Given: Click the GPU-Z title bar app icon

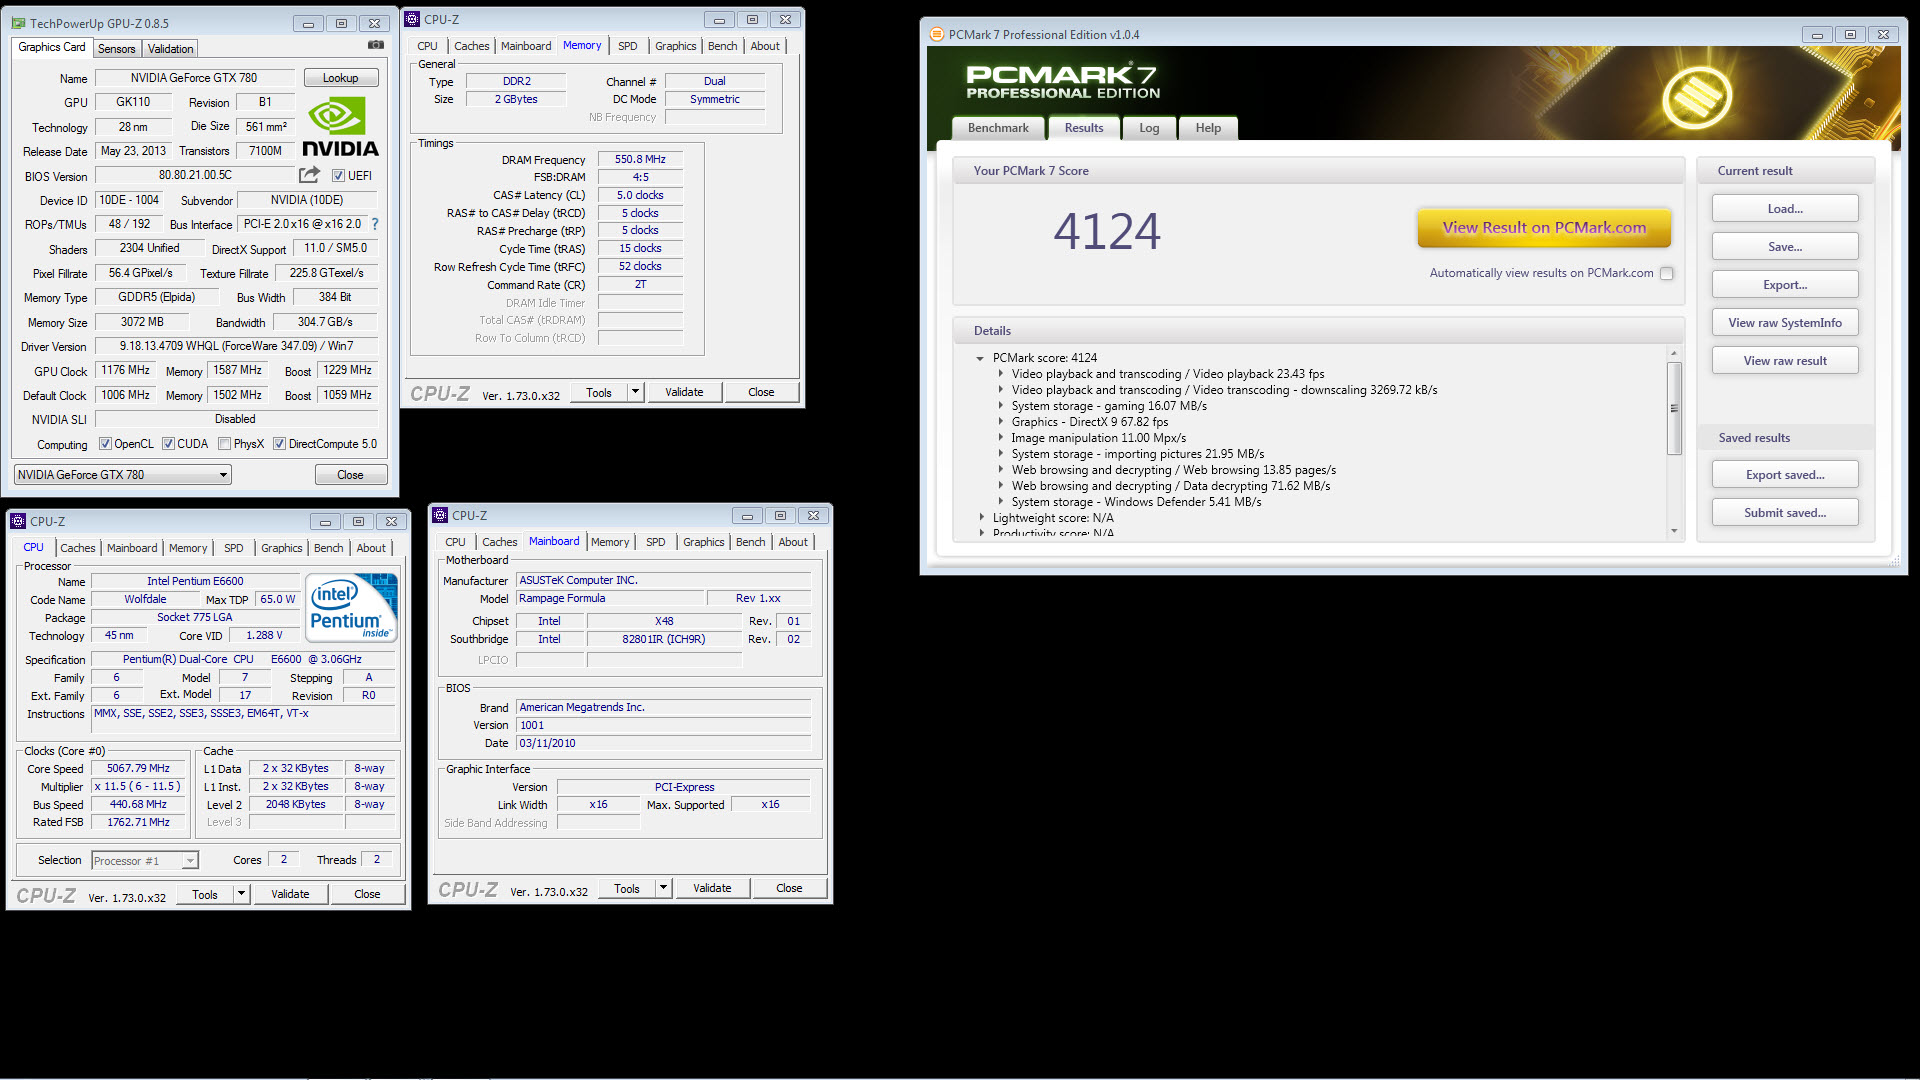Looking at the screenshot, I should point(19,23).
